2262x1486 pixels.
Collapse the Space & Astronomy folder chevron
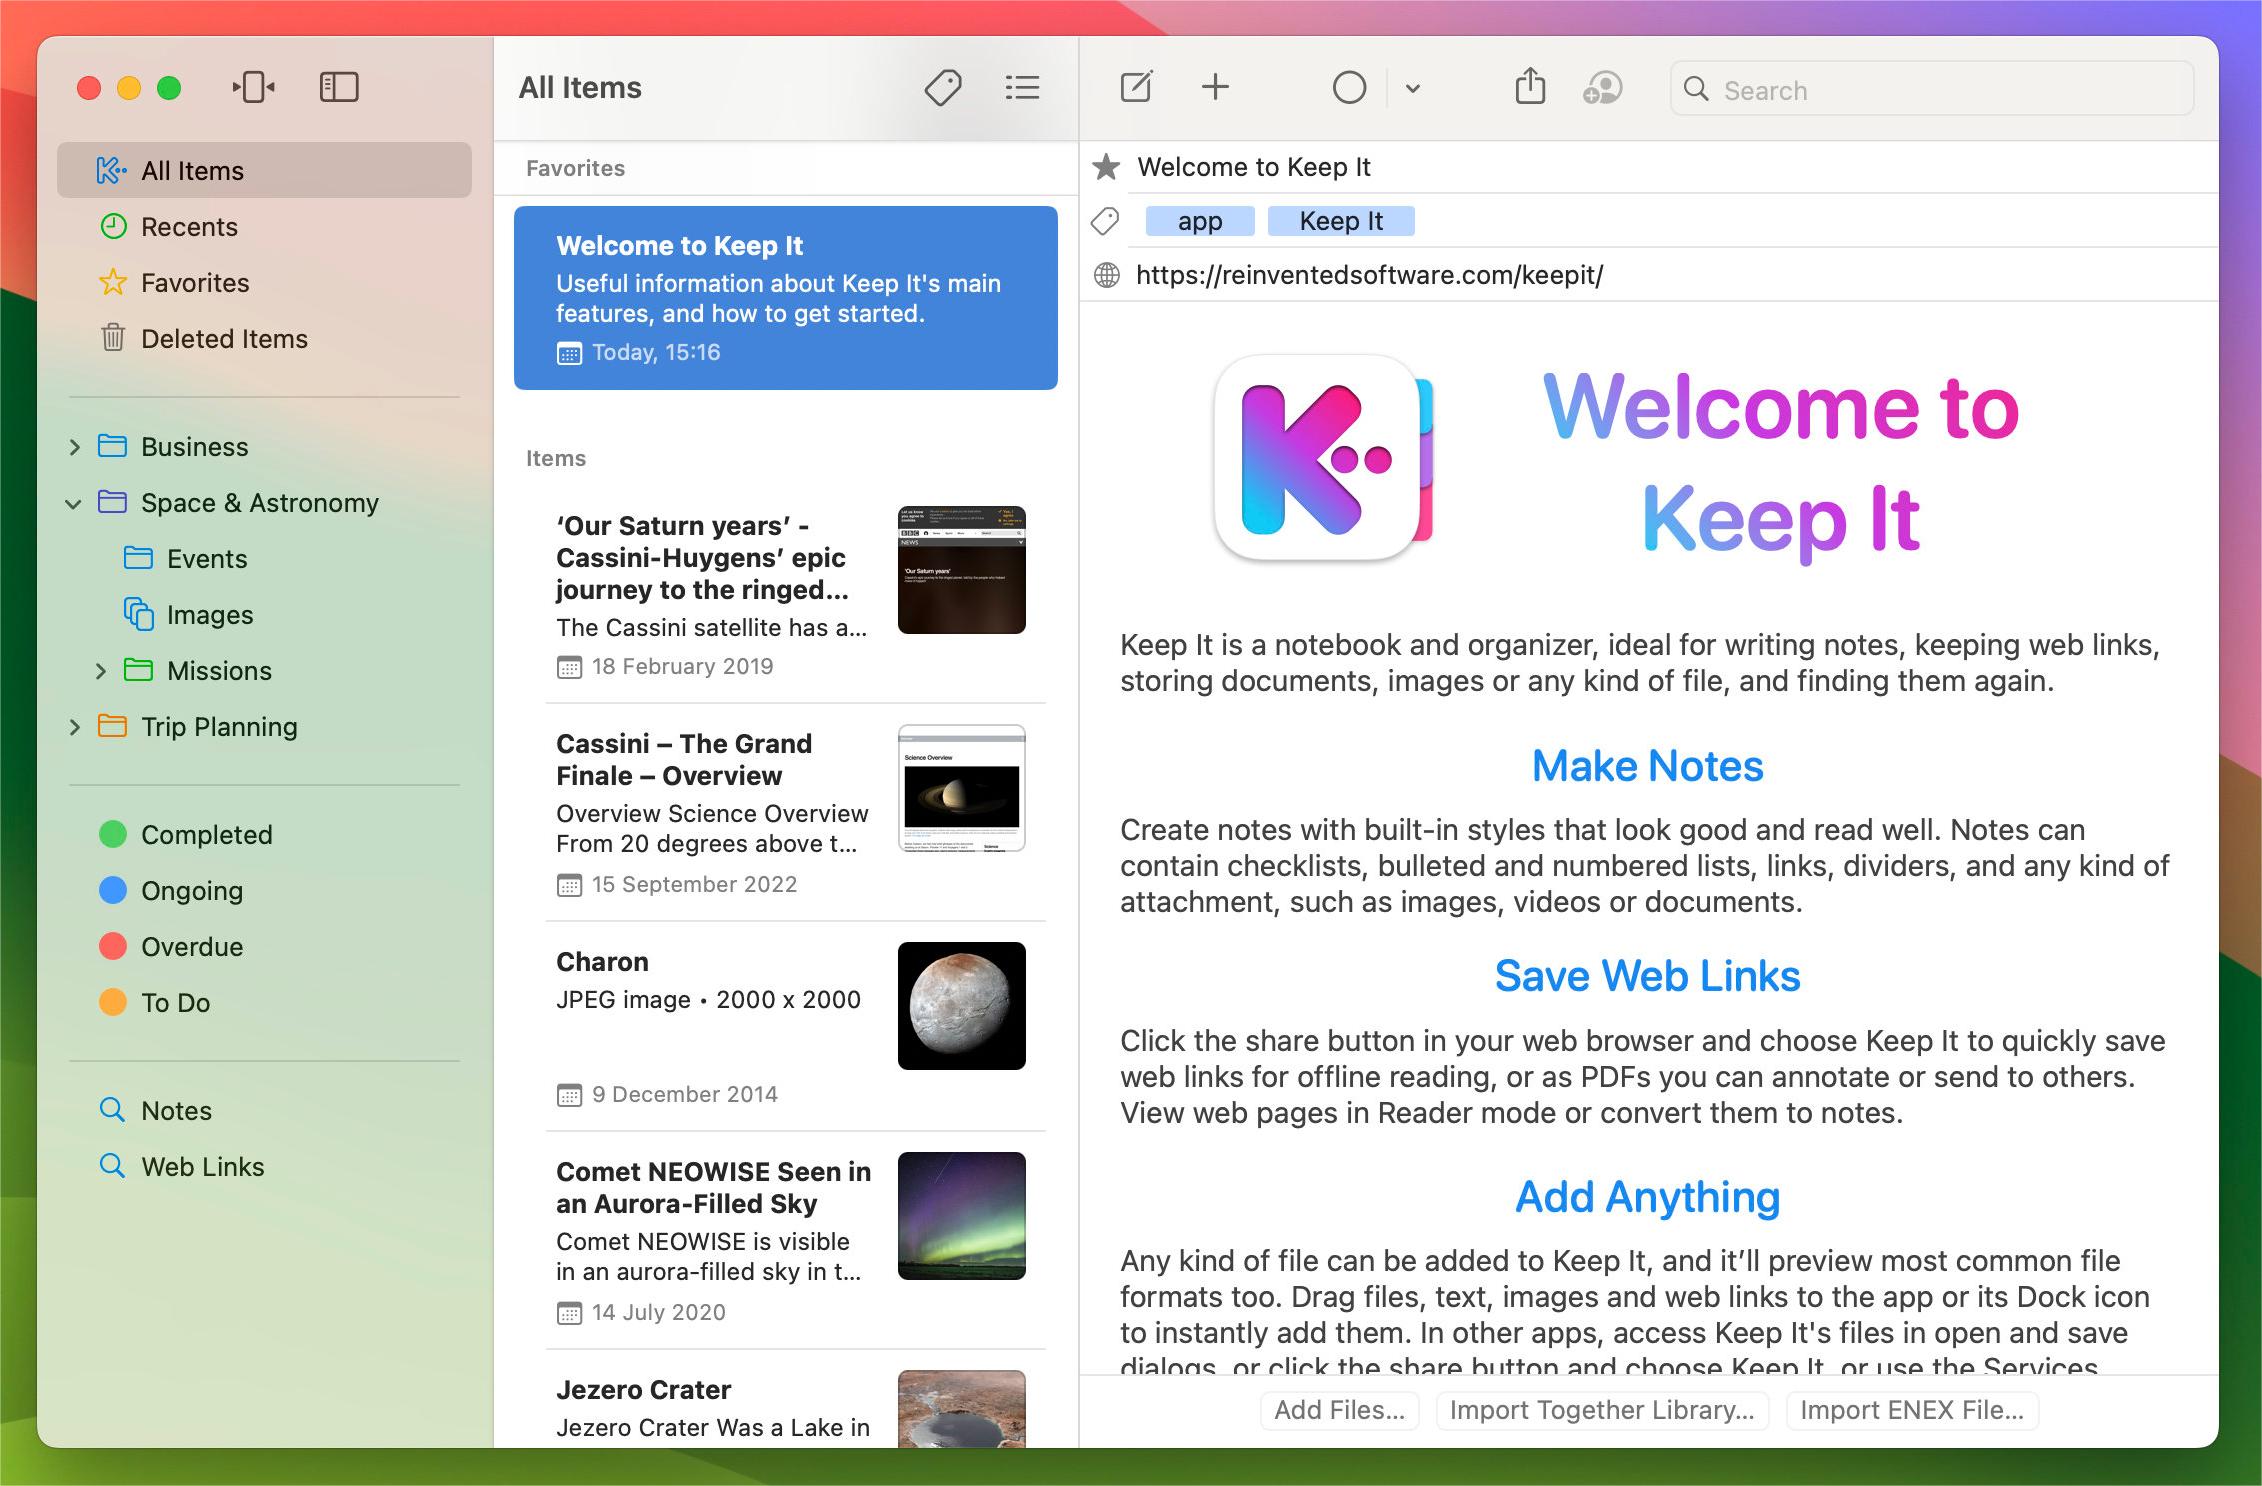(74, 503)
